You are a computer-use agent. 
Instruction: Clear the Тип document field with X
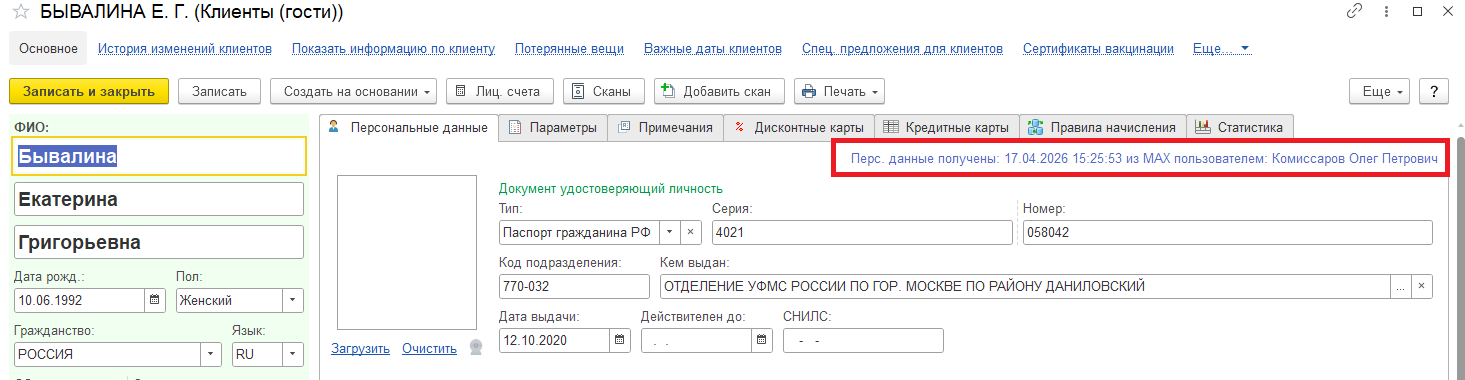(x=691, y=232)
